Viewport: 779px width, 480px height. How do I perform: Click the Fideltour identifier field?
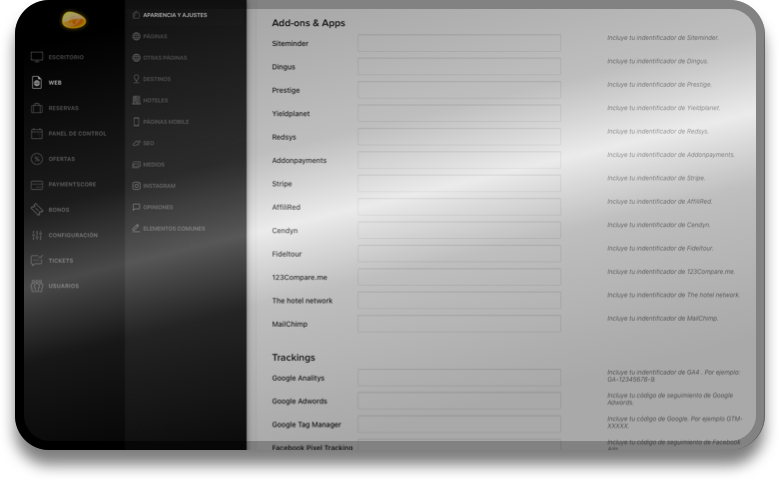tap(459, 253)
